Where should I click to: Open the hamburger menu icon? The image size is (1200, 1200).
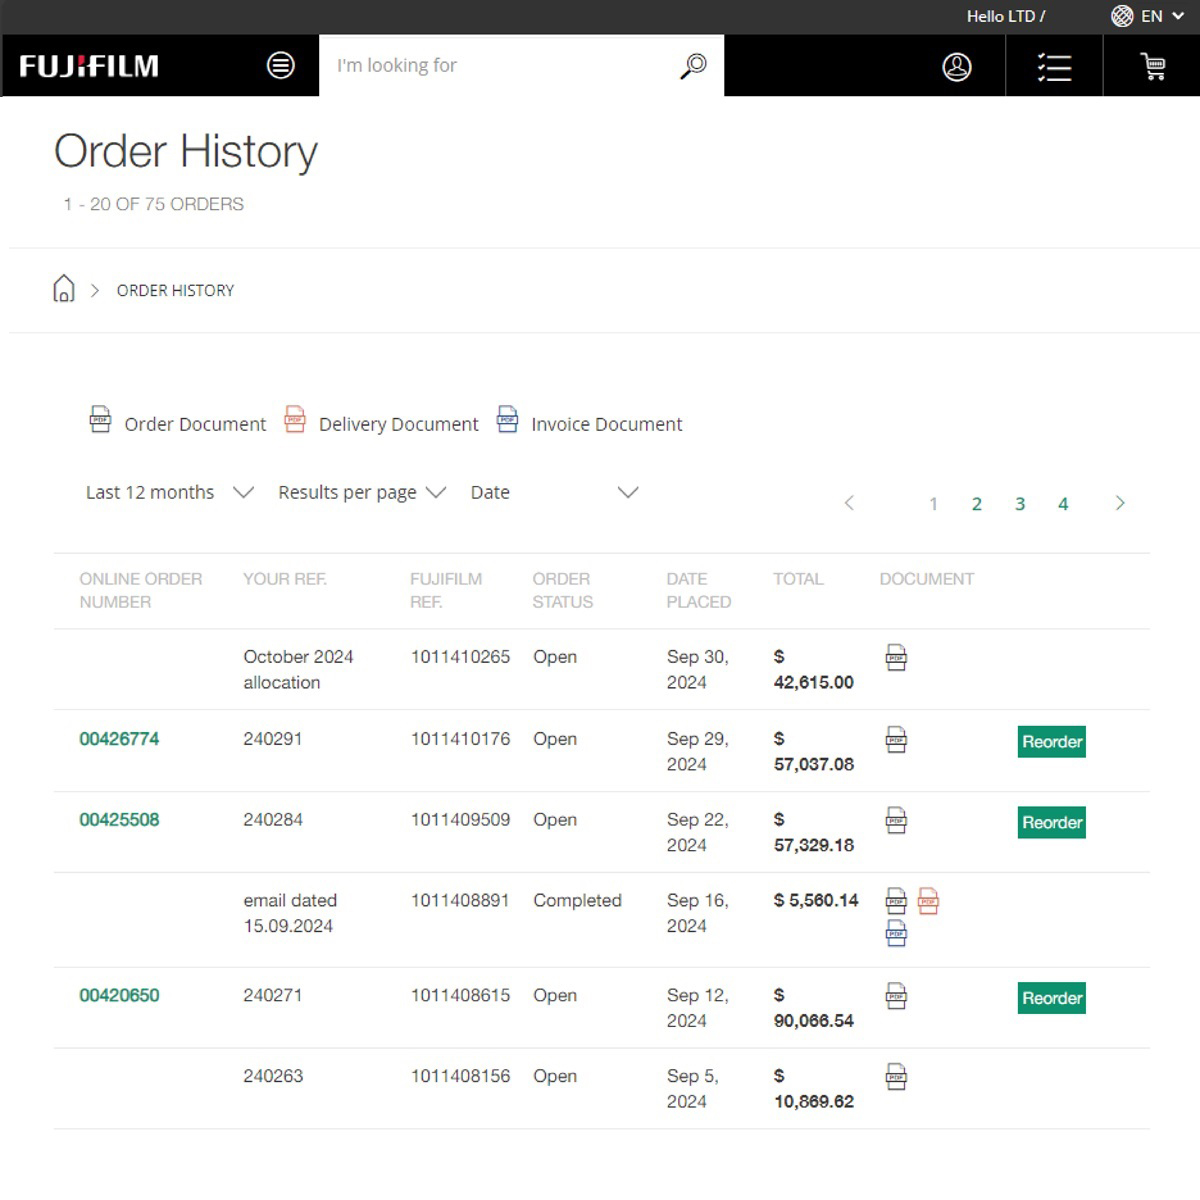281,64
